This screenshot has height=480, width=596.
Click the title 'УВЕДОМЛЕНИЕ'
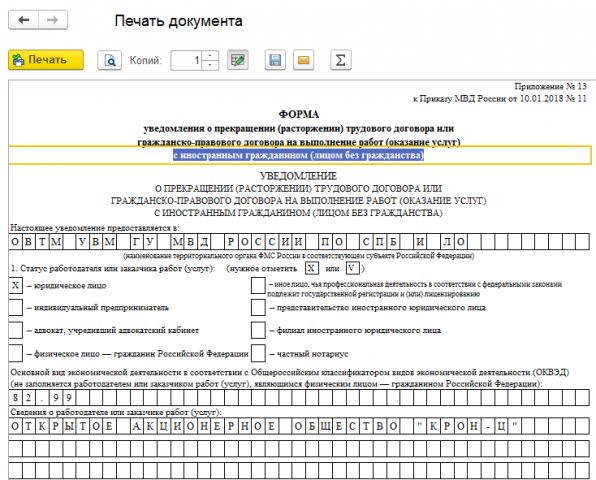pos(298,176)
